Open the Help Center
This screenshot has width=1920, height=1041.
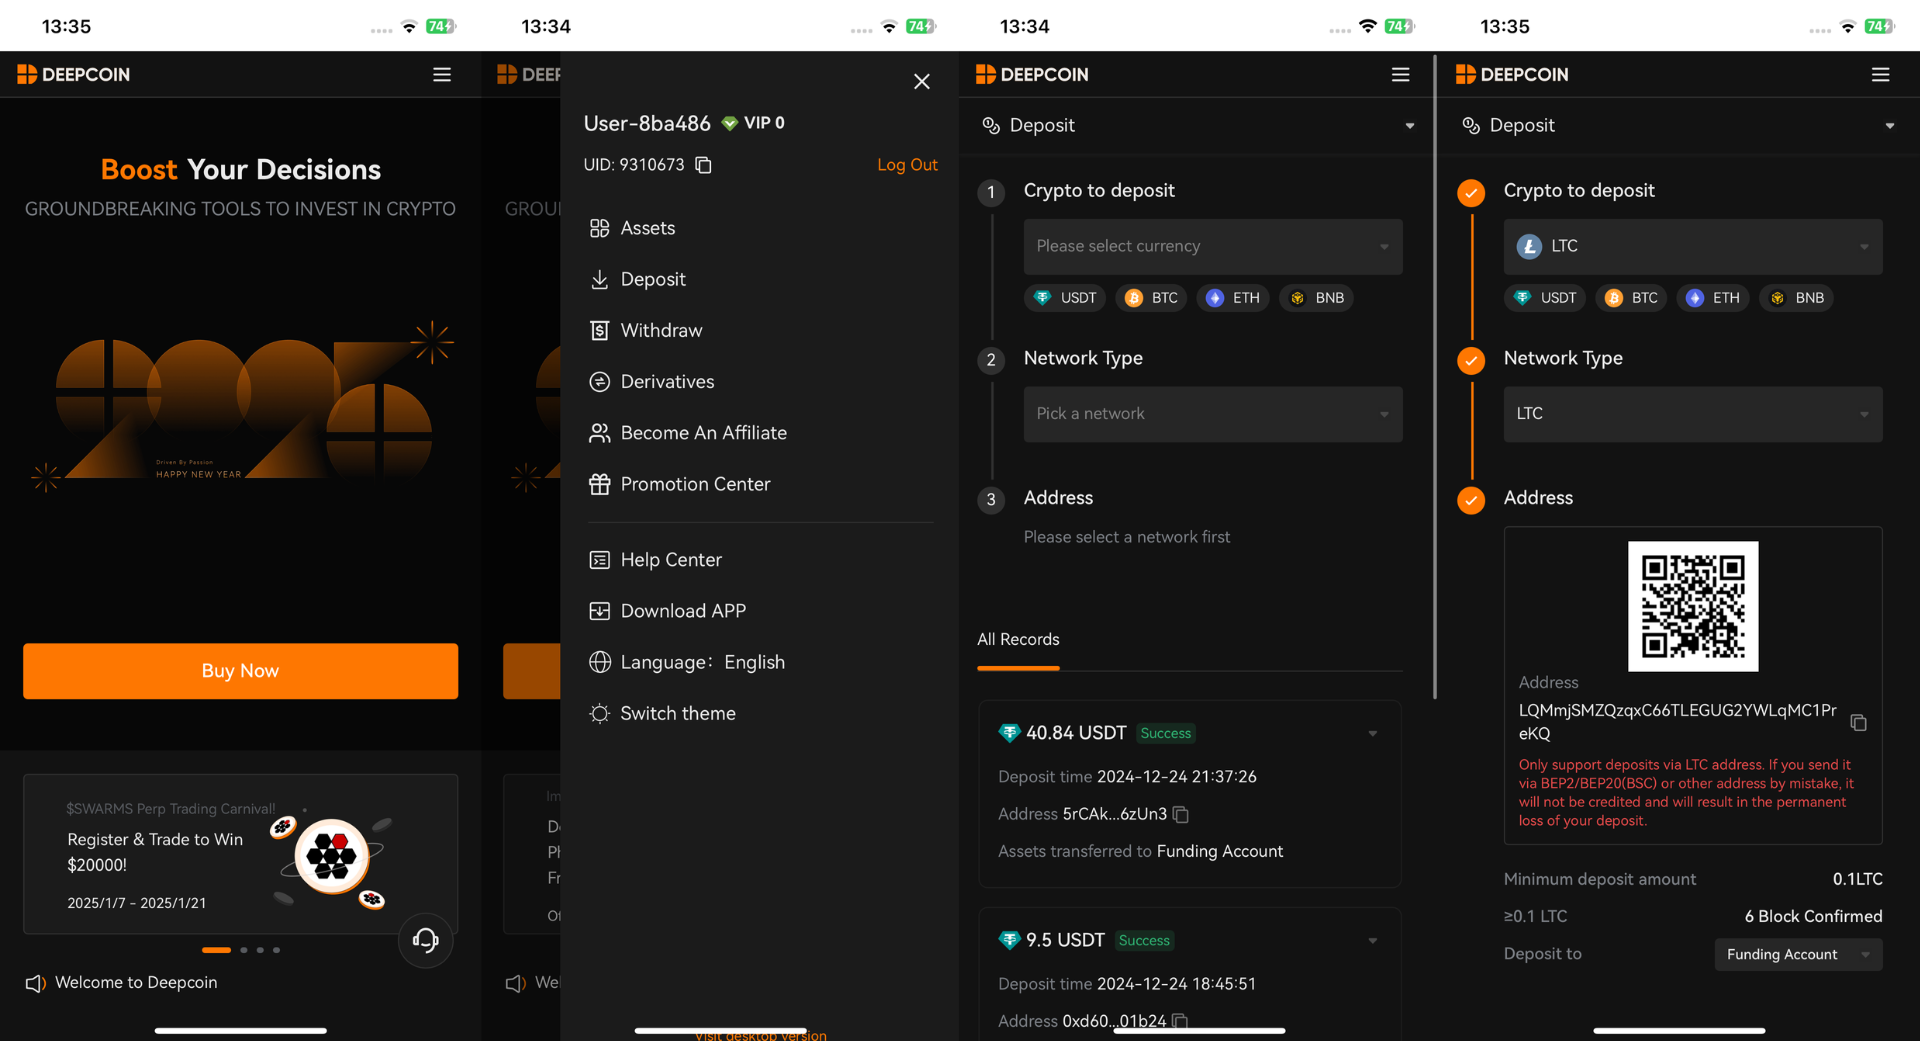656,560
